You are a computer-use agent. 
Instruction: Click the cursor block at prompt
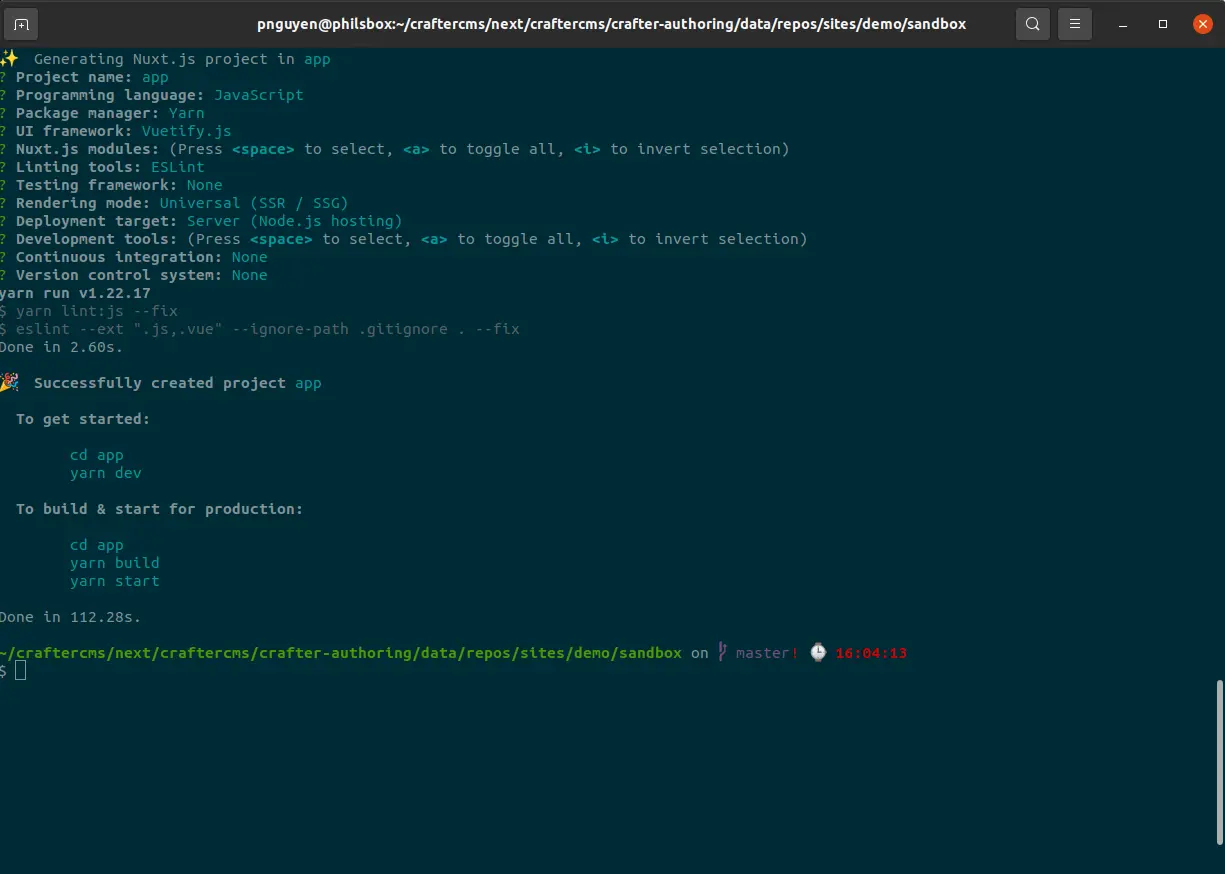[x=21, y=671]
